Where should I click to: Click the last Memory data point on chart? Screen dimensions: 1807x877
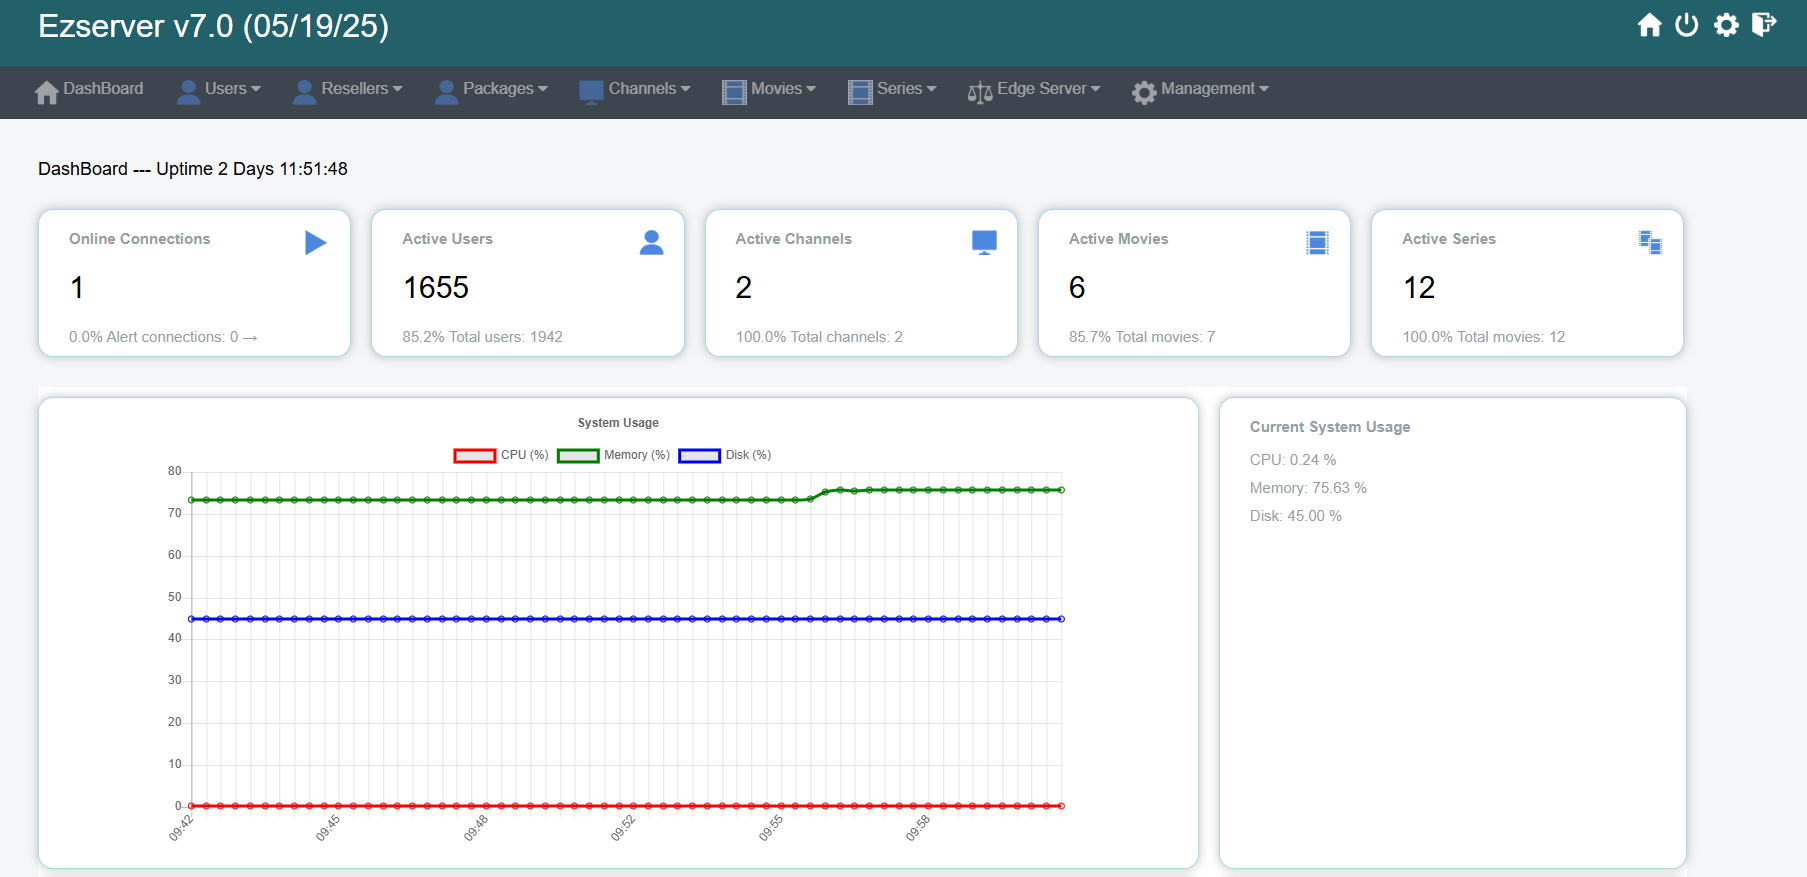(x=1061, y=490)
